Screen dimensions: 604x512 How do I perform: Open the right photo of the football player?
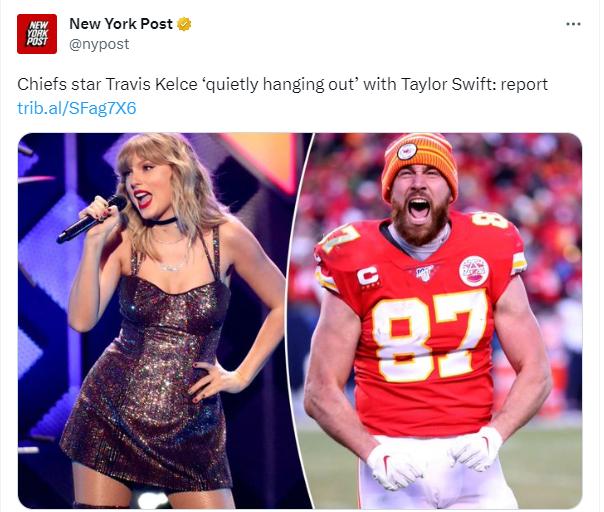click(440, 320)
